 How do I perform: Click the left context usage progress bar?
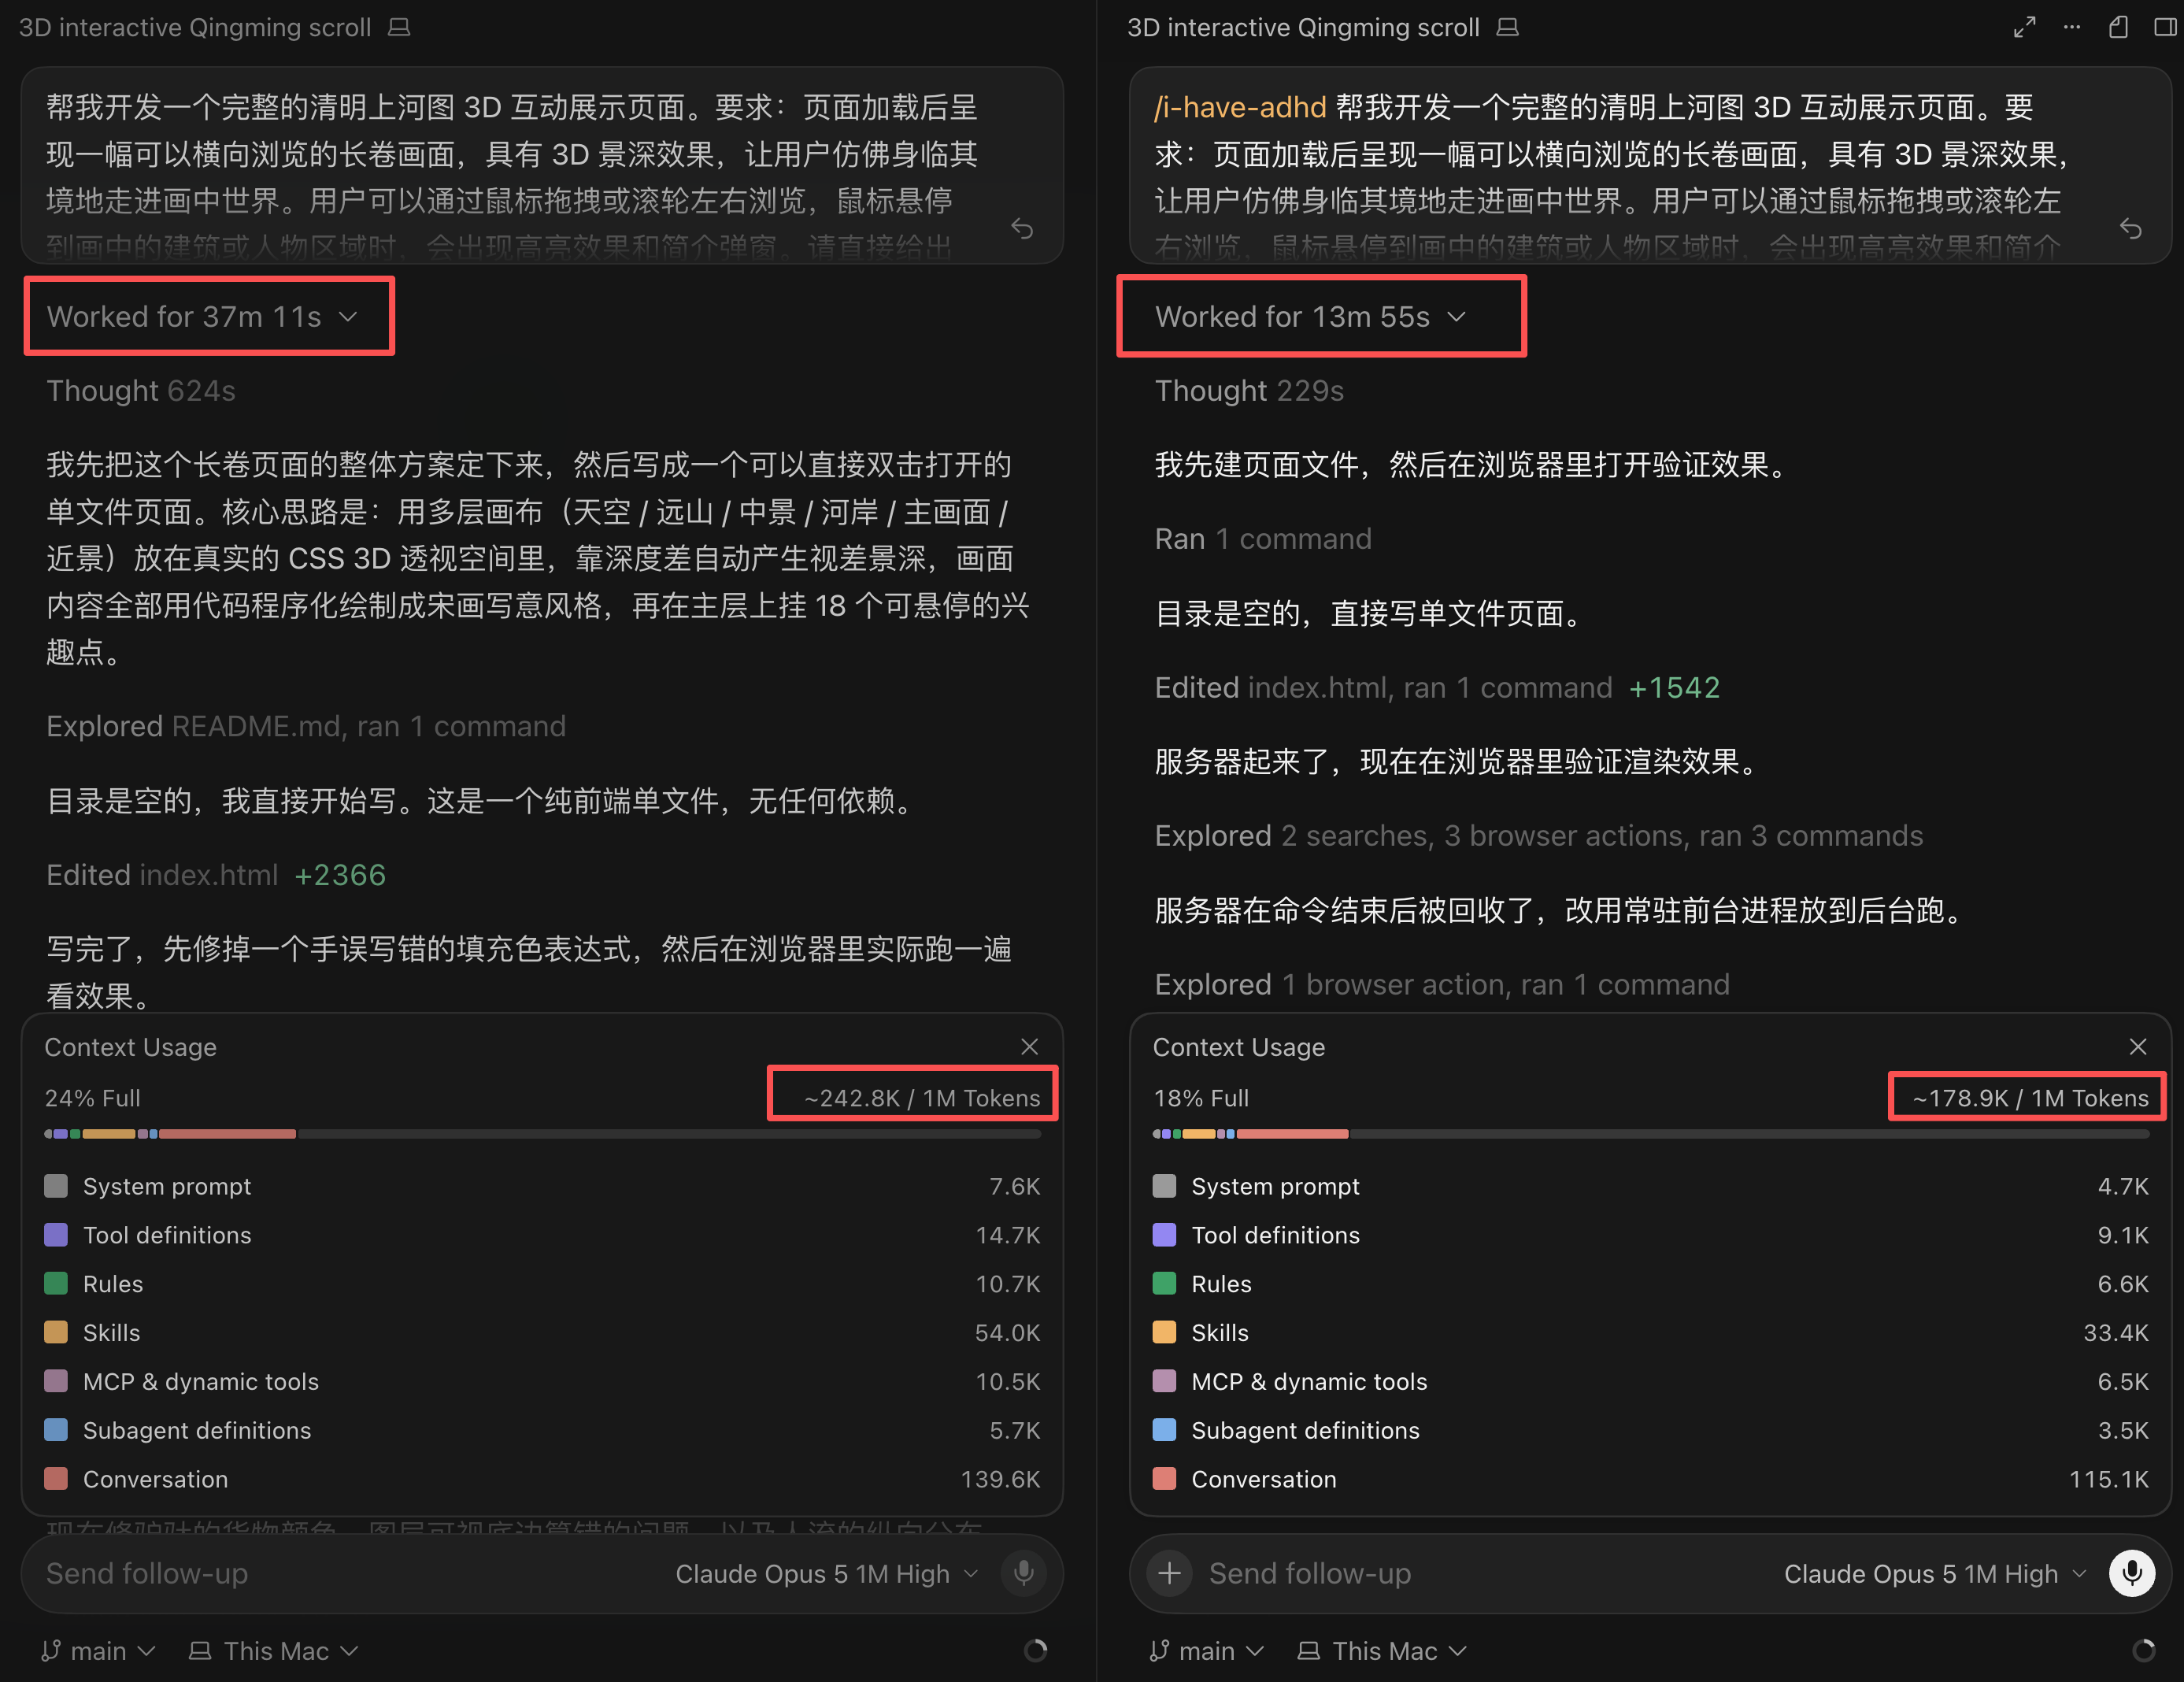[542, 1133]
